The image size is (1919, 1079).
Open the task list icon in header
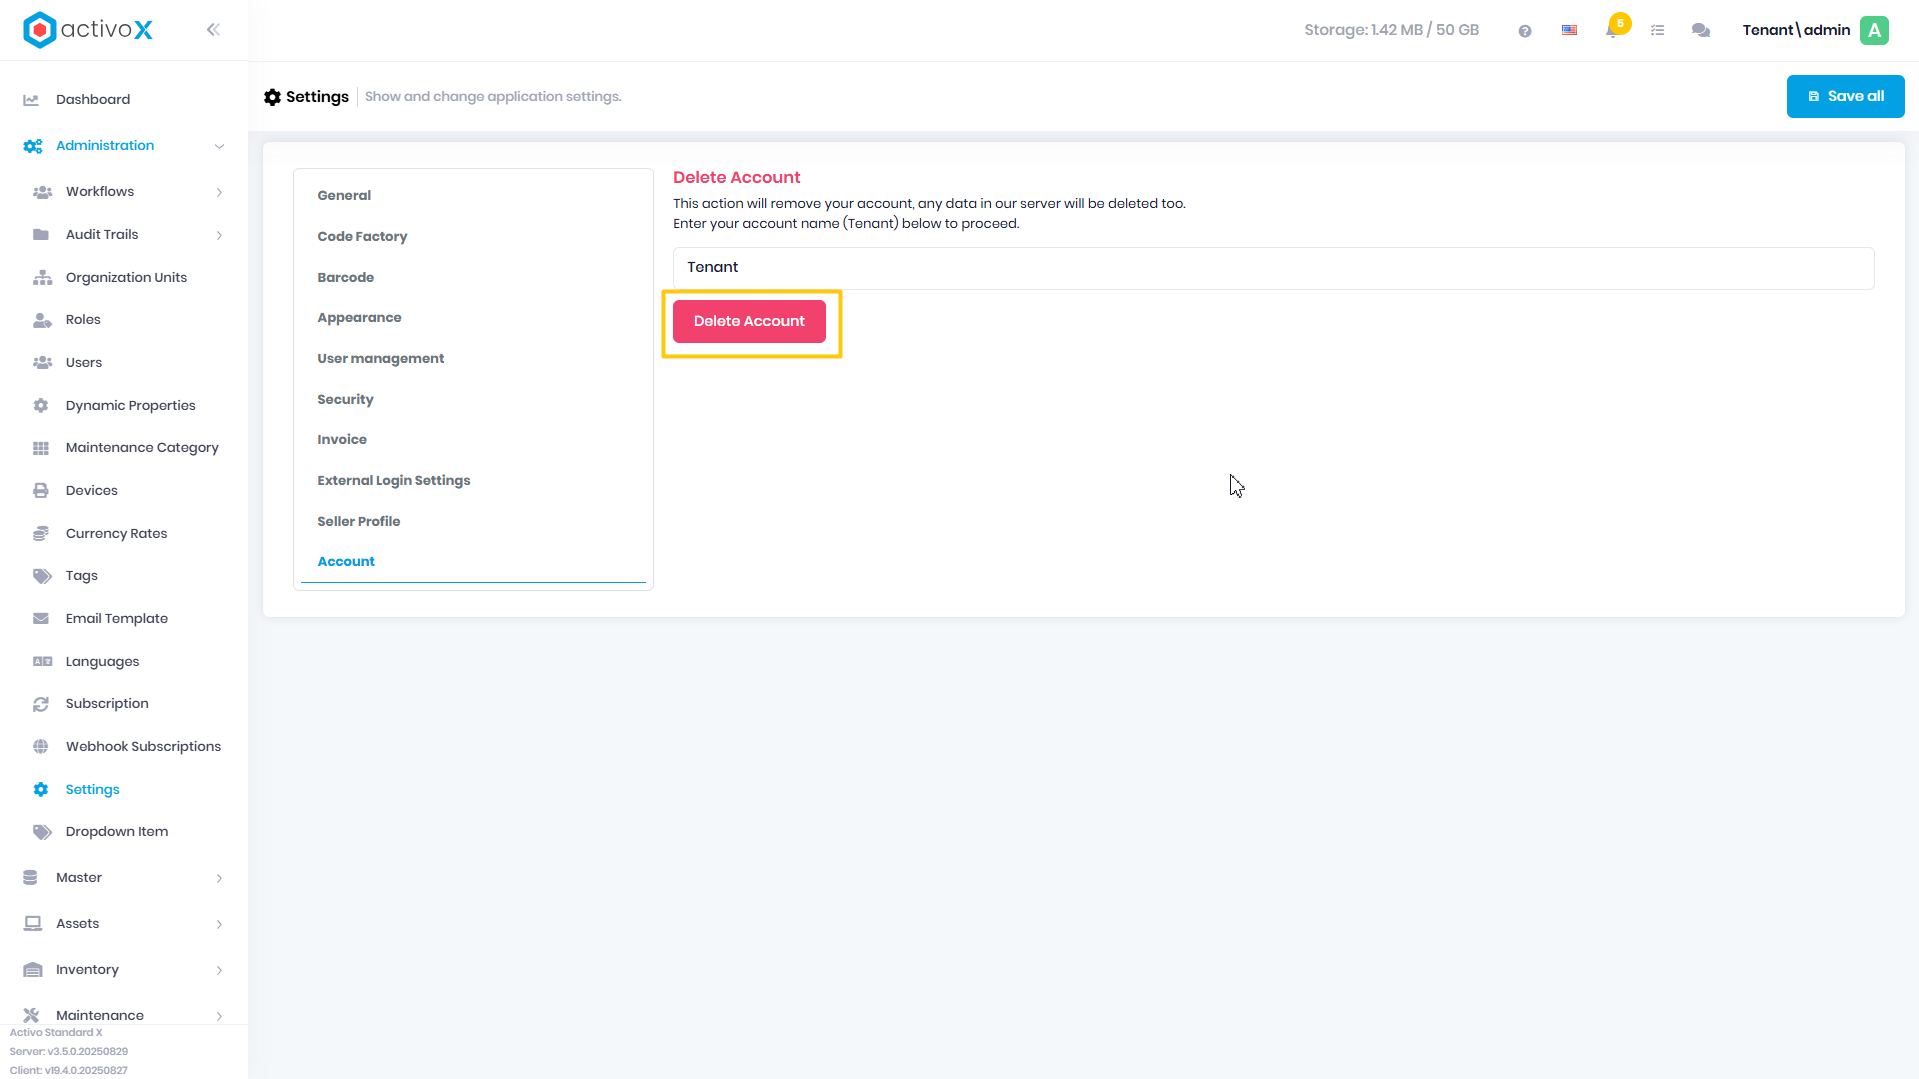pyautogui.click(x=1658, y=31)
